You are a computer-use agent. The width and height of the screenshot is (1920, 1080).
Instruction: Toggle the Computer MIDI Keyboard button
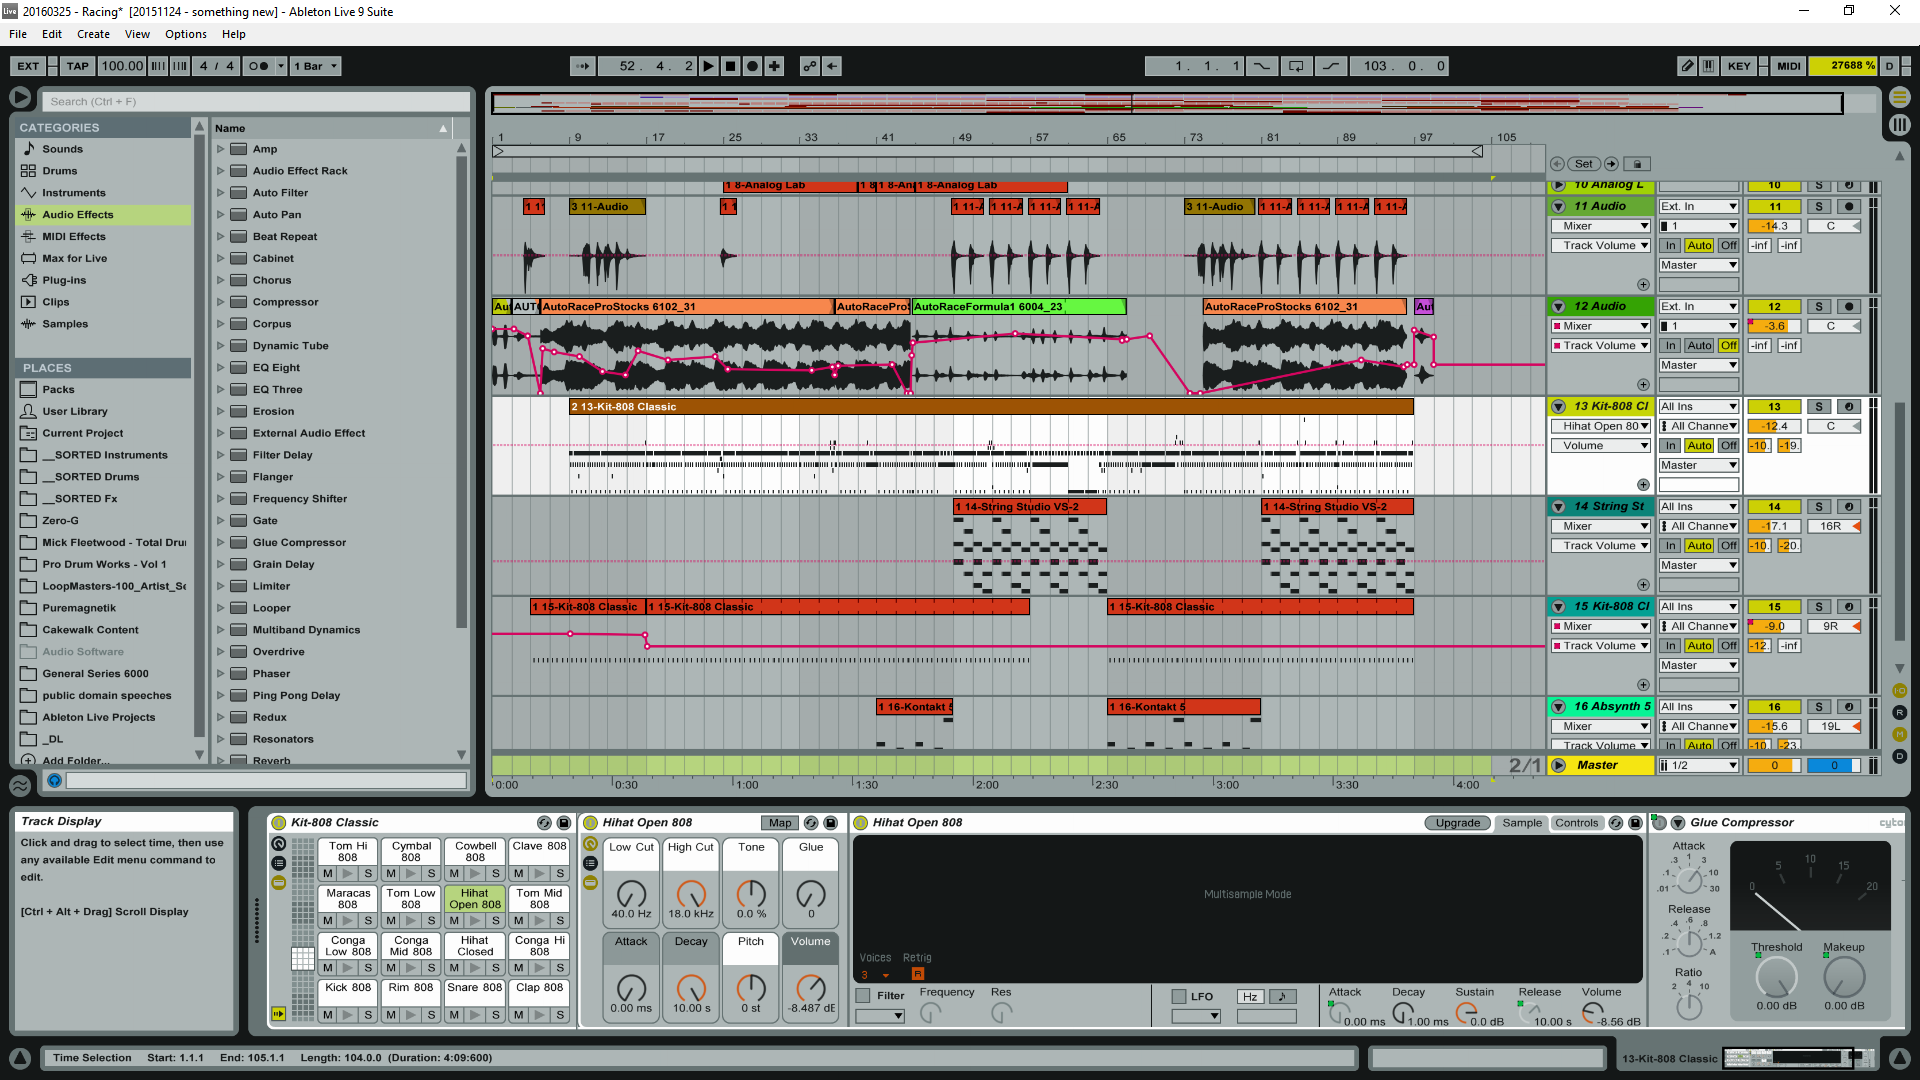(x=1709, y=66)
